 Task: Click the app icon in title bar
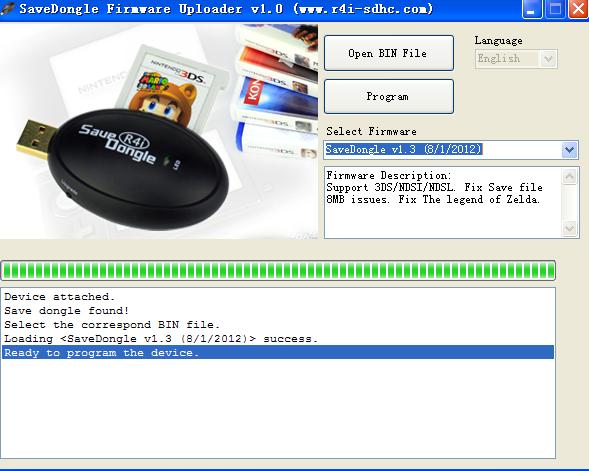[x=7, y=8]
